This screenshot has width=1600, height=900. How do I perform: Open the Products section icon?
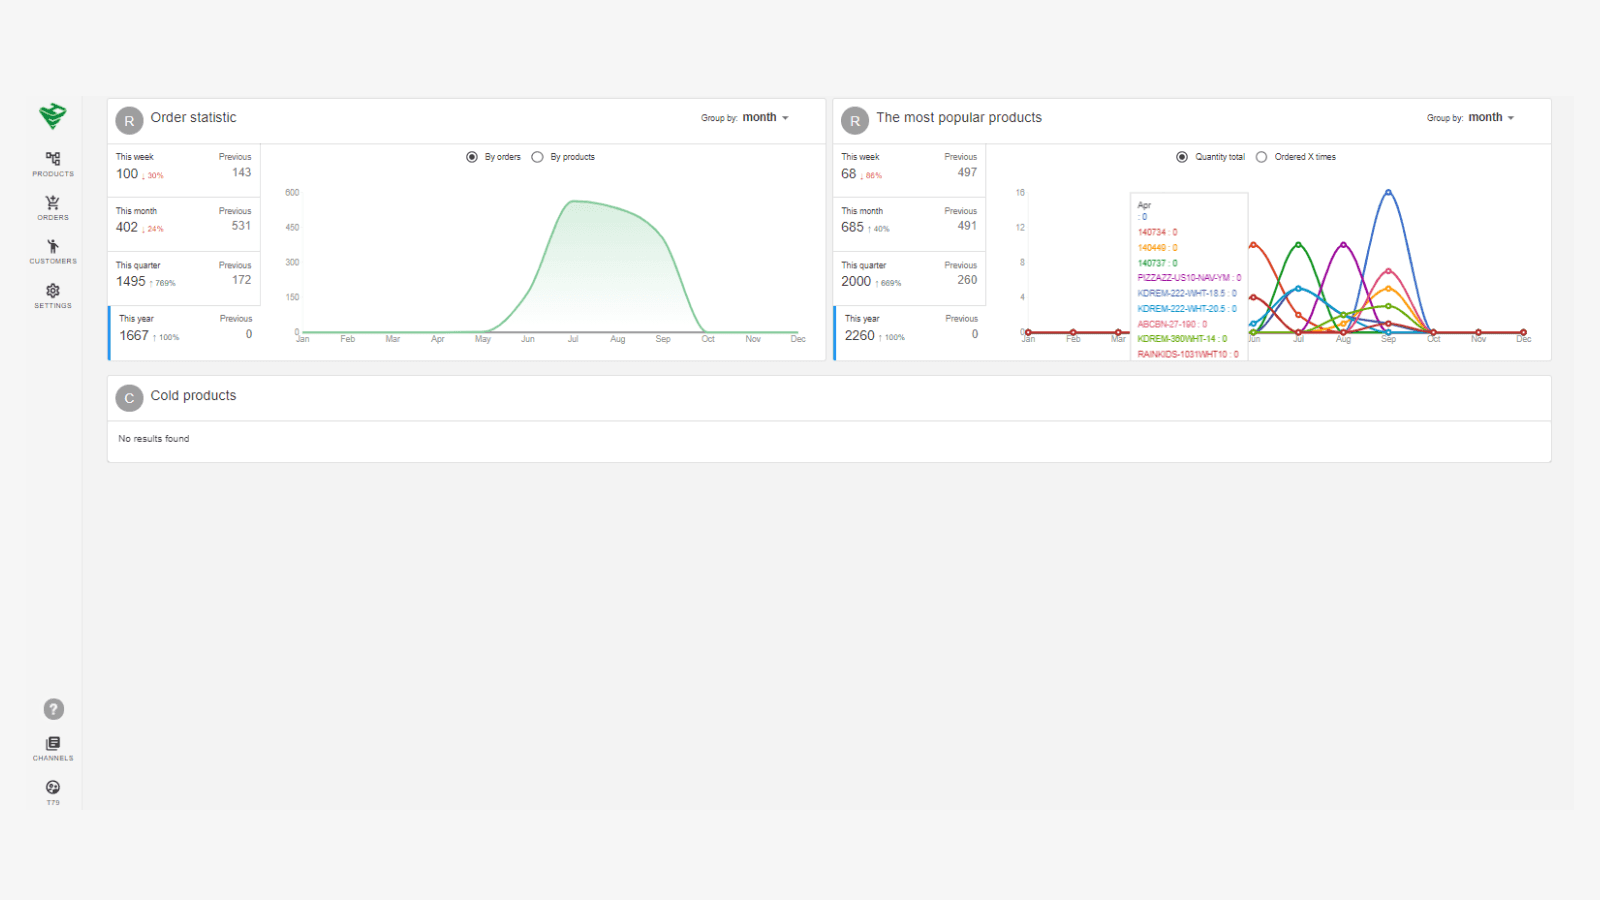(53, 160)
